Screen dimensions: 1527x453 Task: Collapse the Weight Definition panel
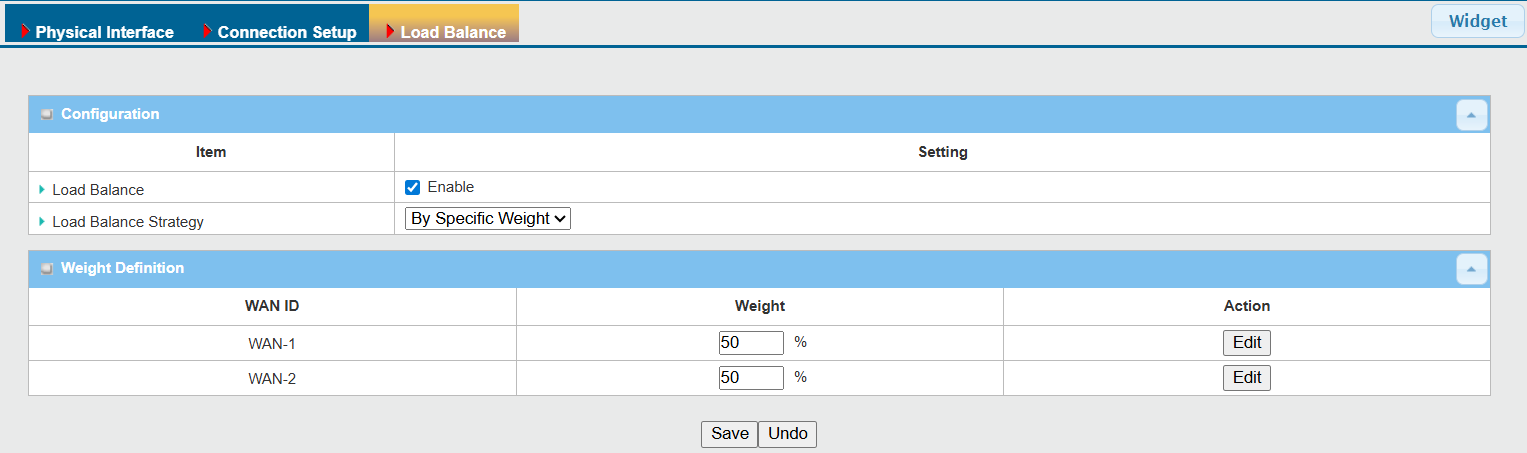[x=1471, y=269]
